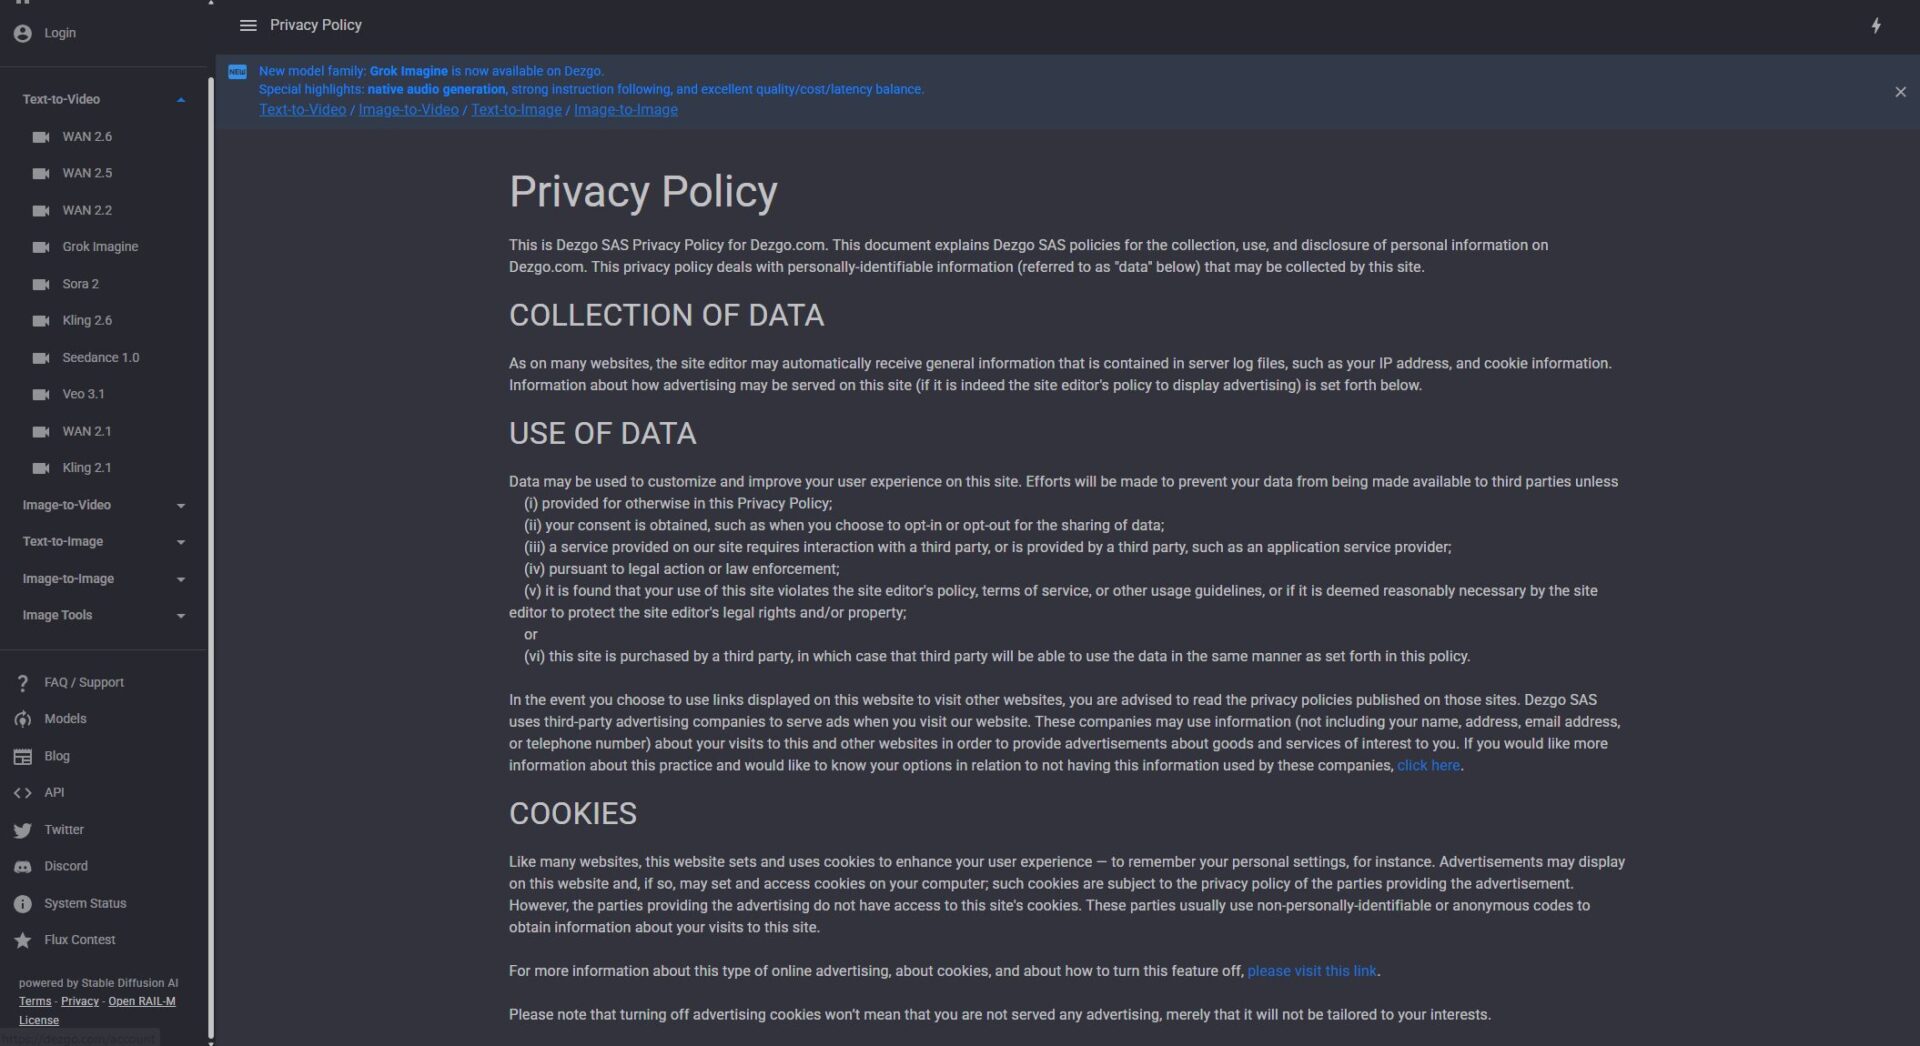Click the System Status info icon
This screenshot has width=1920, height=1046.
pos(23,904)
